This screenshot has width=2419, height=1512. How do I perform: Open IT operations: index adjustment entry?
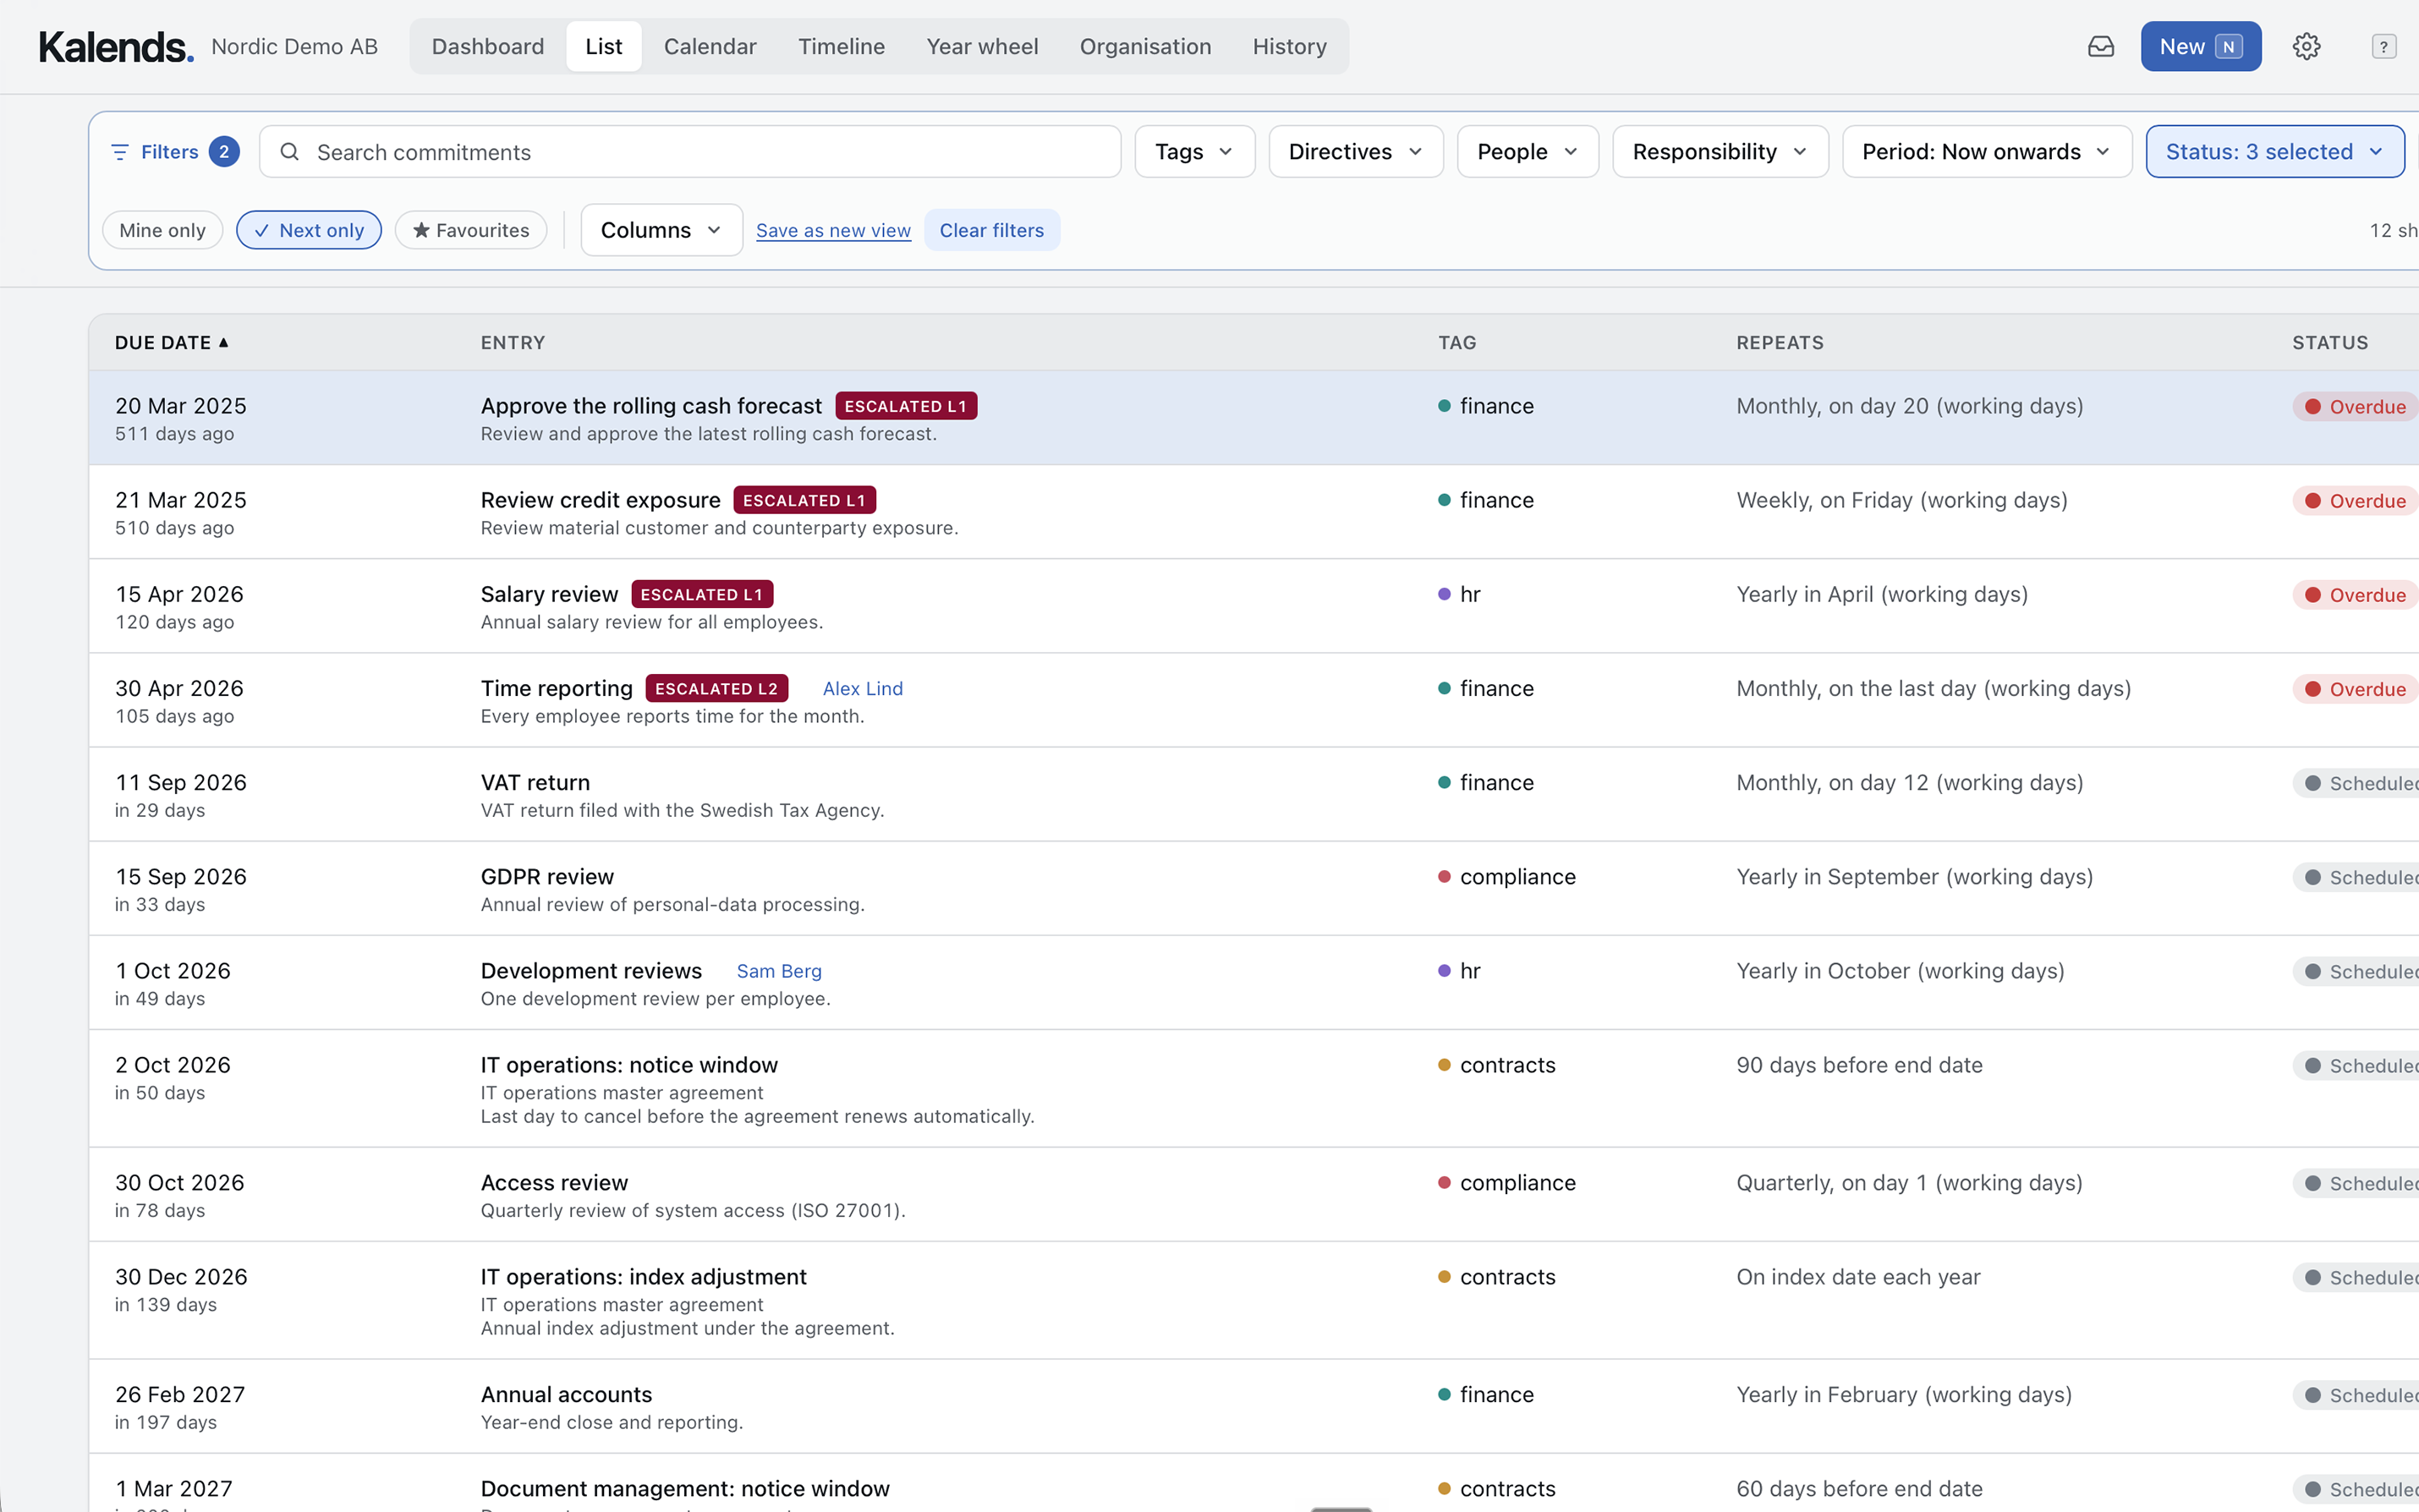(x=643, y=1276)
